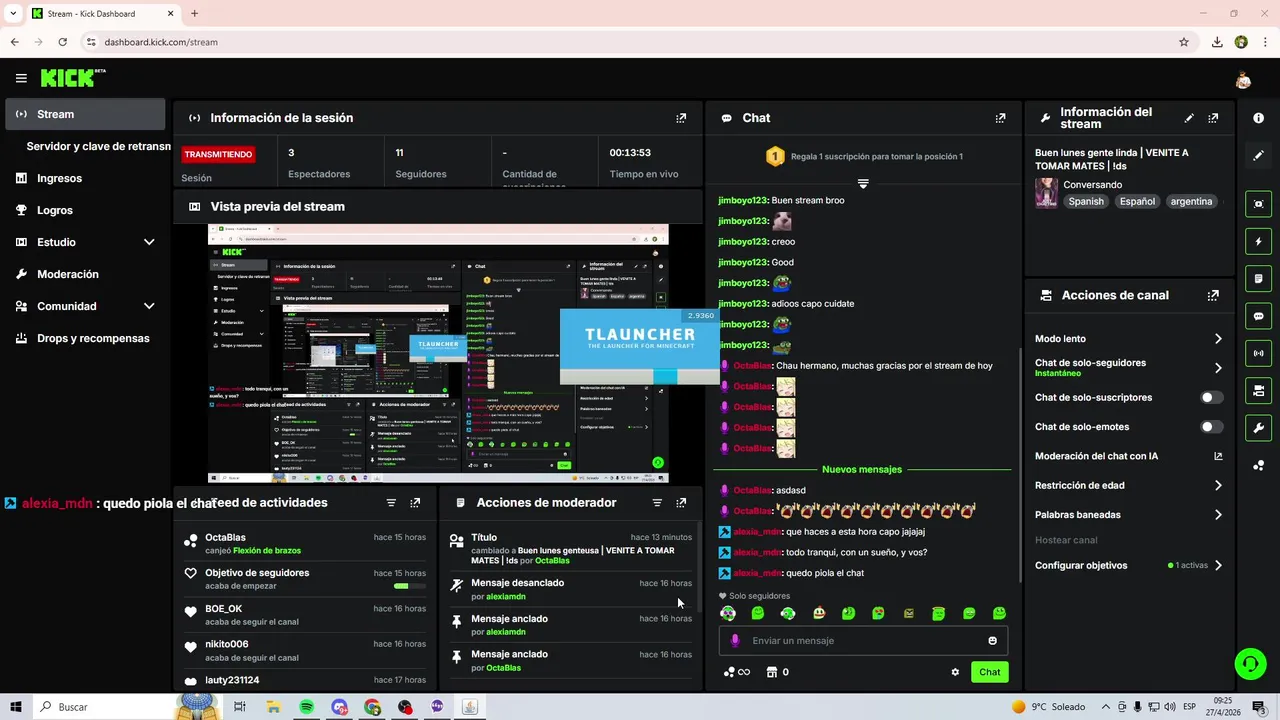Expand the Comunidad sidebar section

pyautogui.click(x=149, y=306)
